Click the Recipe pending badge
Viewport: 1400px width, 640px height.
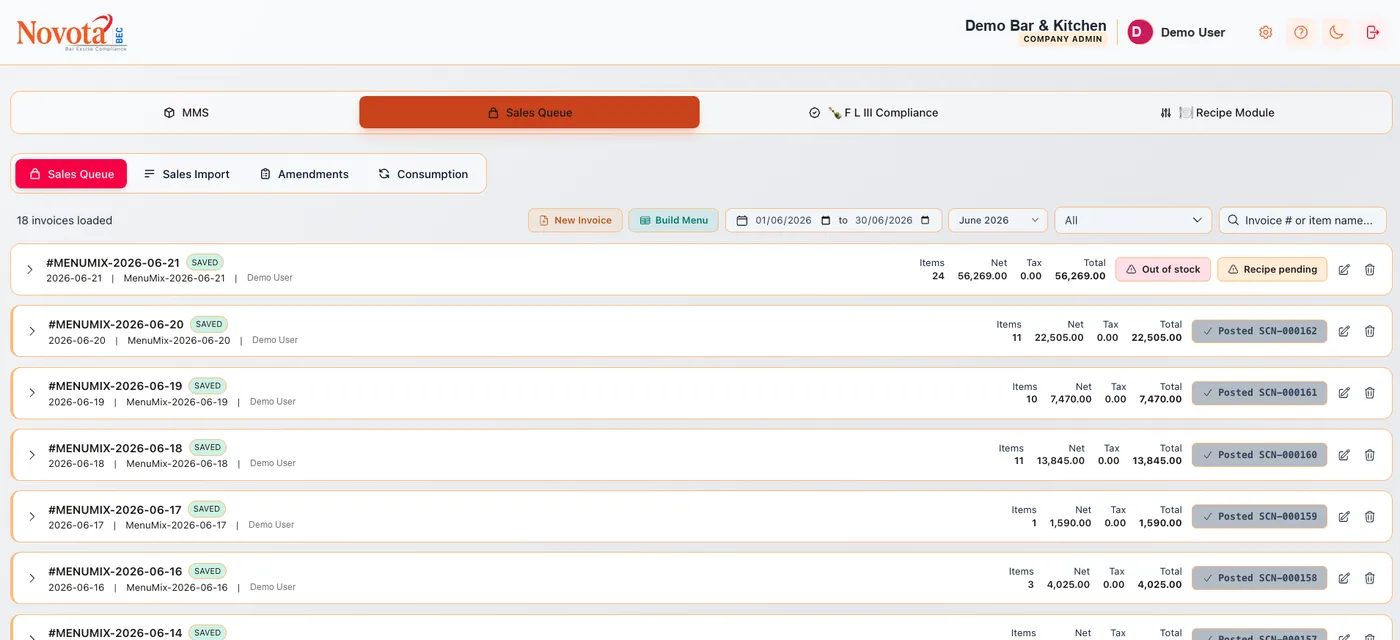click(x=1272, y=269)
